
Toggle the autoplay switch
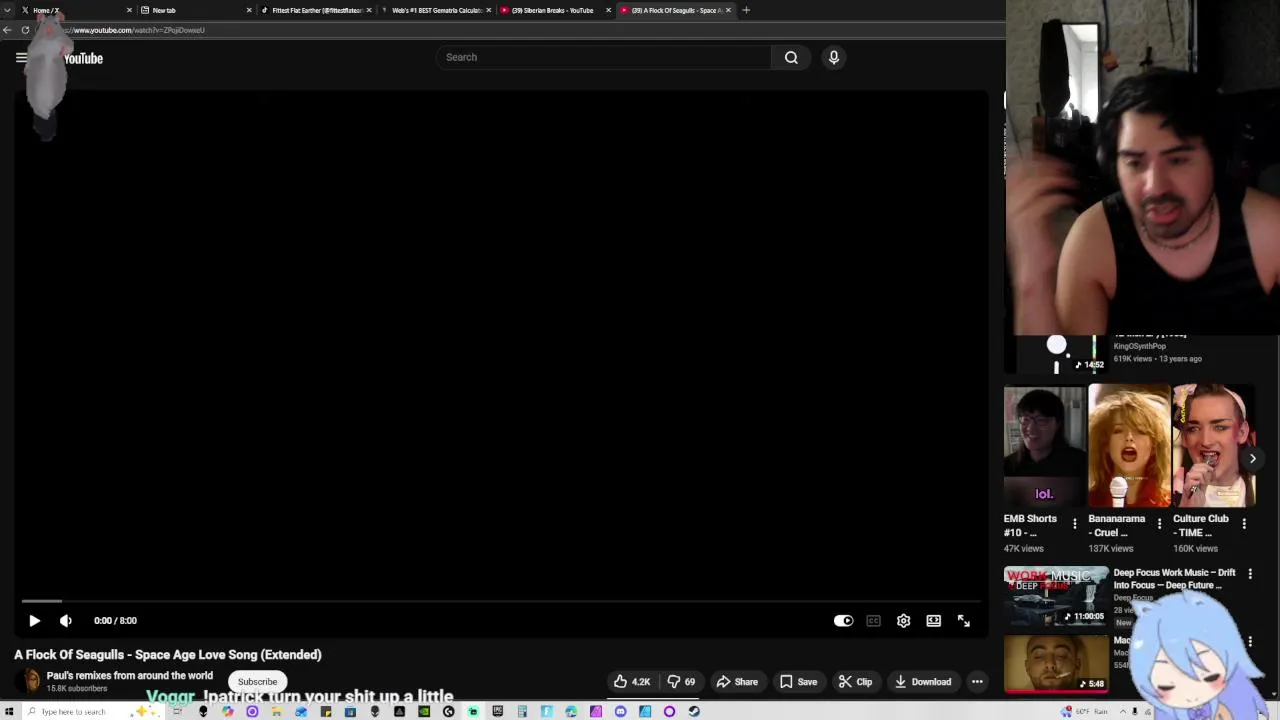pos(843,620)
